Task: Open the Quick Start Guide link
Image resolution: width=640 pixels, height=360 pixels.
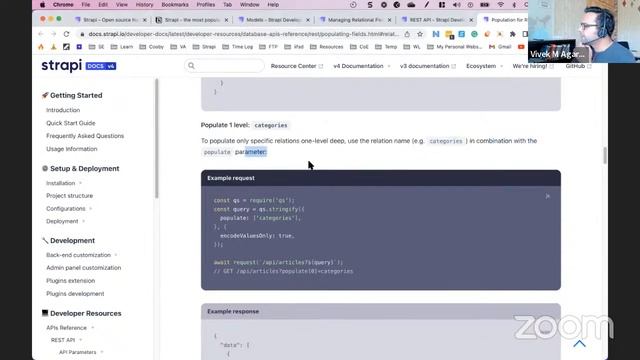Action: [71, 123]
